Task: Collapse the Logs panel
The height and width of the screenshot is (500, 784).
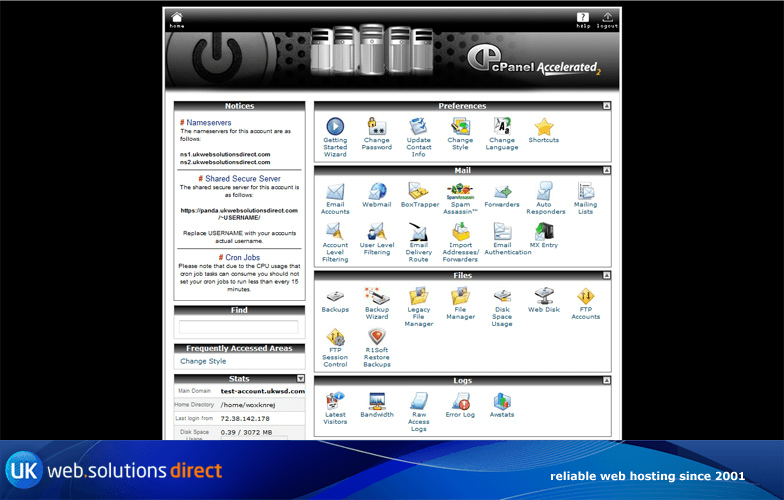Action: coord(606,381)
